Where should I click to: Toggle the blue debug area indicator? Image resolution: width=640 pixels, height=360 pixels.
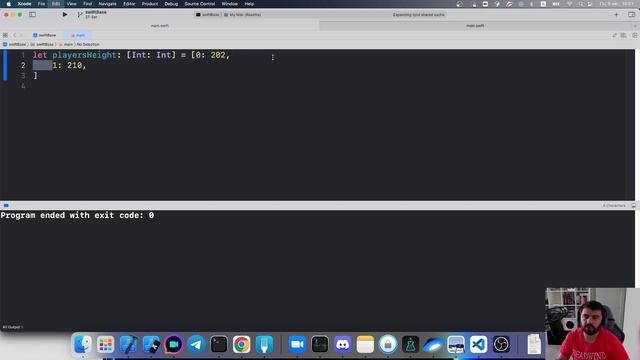[x=6, y=205]
